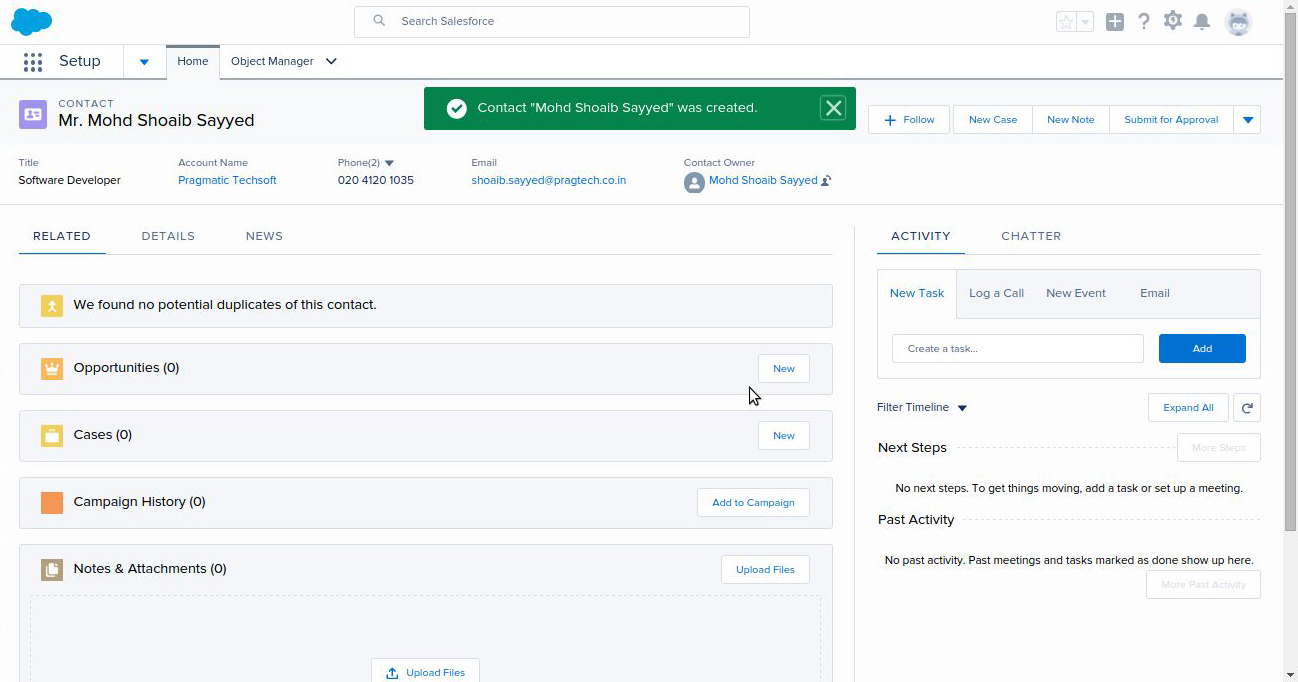
Task: Open the Cases (0) related list
Action: click(x=103, y=435)
